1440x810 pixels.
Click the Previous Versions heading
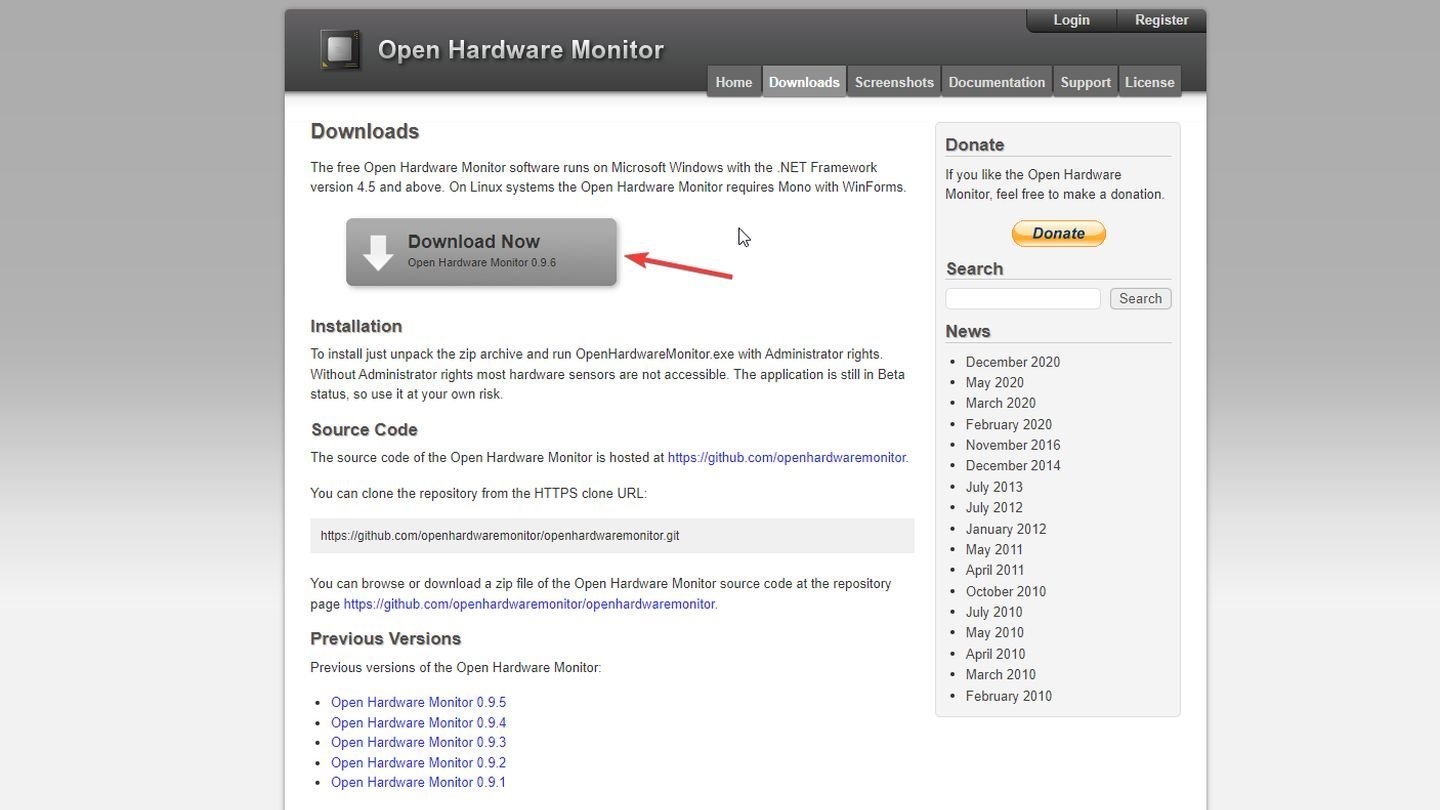pos(385,639)
